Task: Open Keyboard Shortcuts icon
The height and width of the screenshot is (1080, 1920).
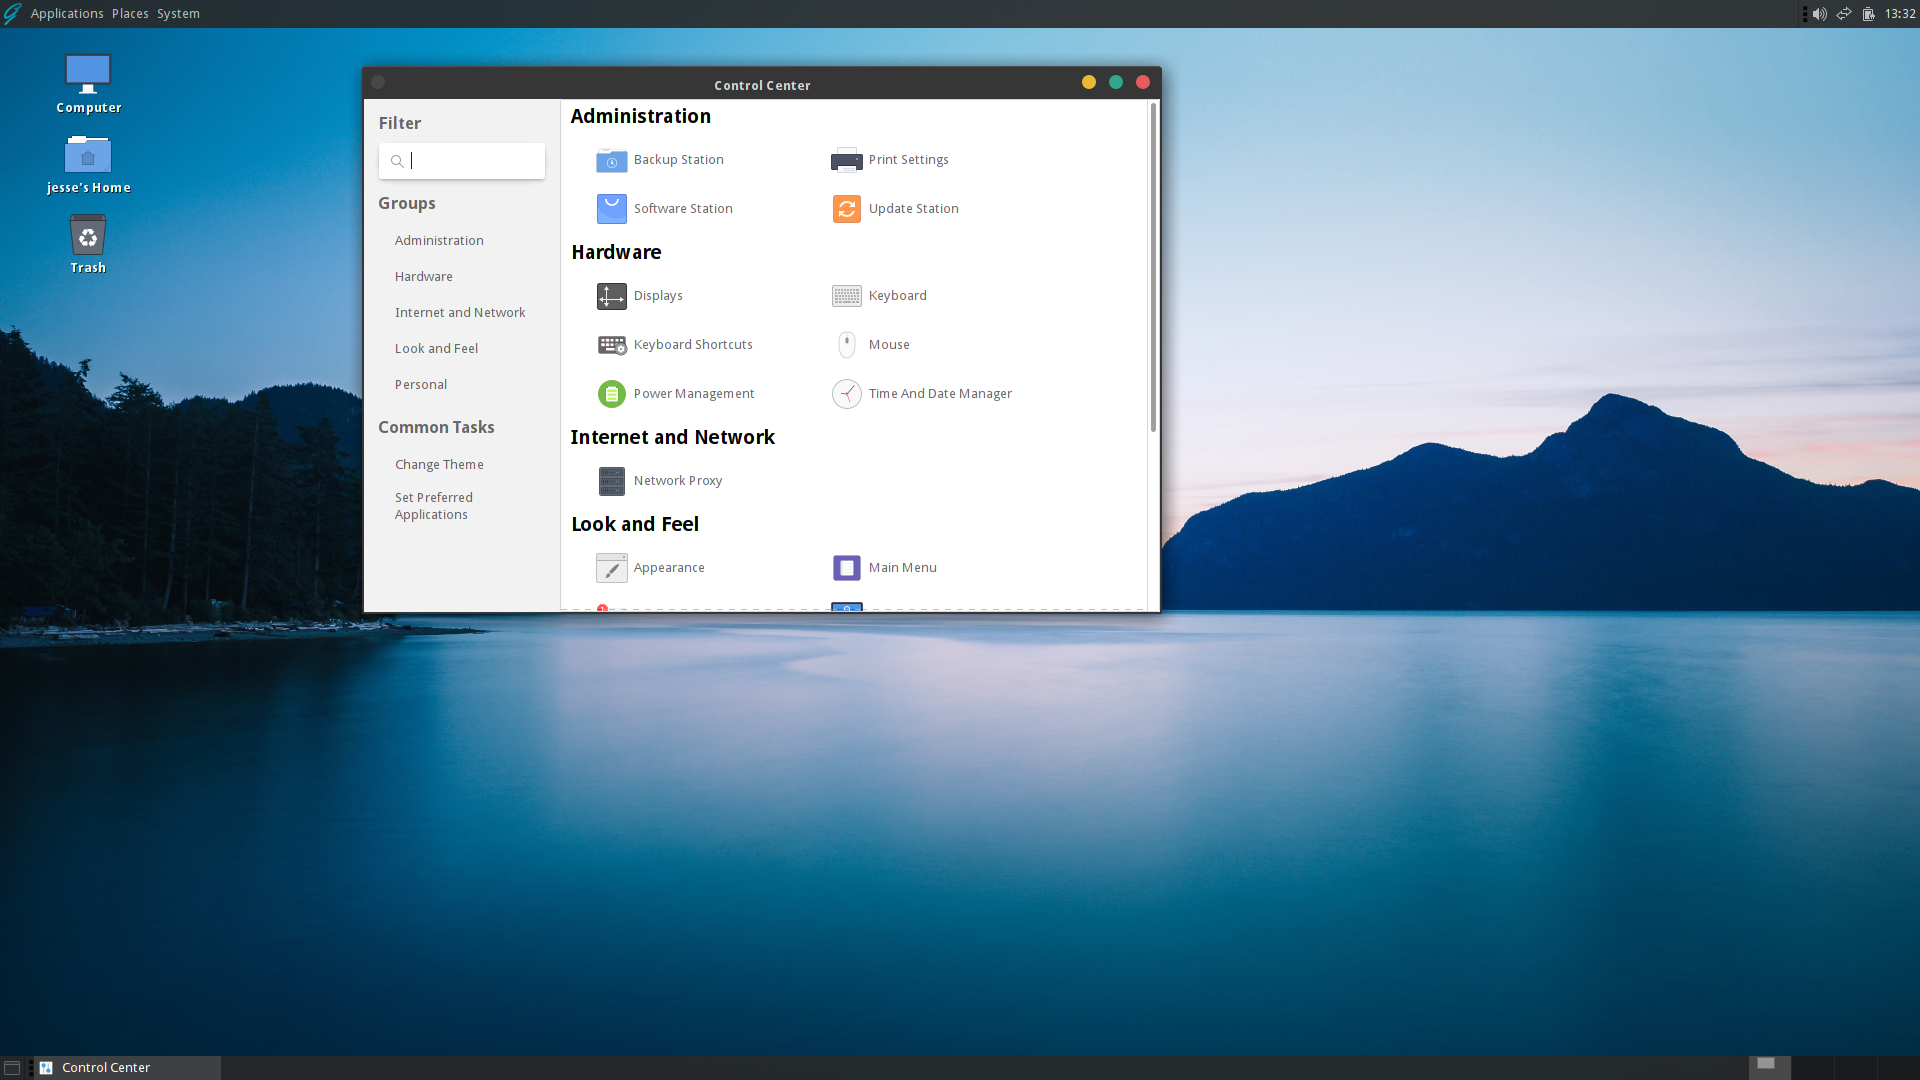Action: tap(611, 345)
